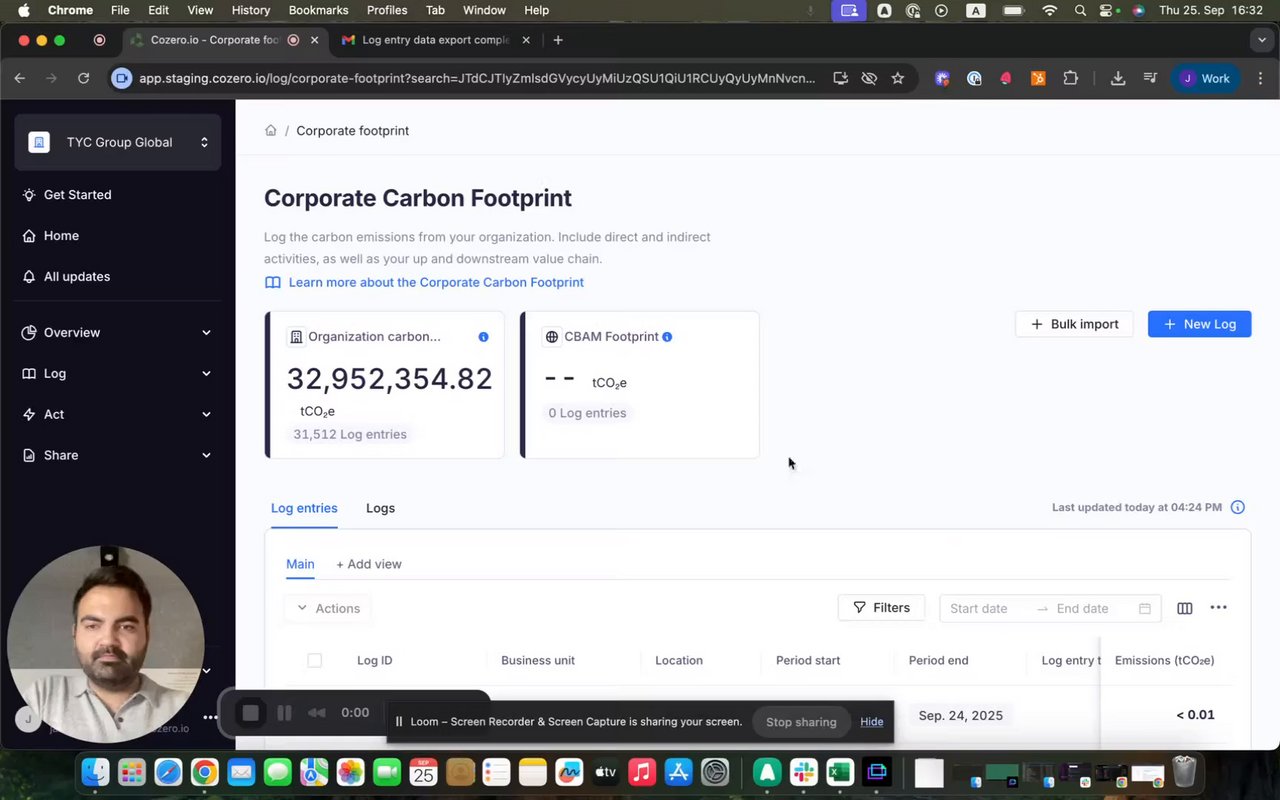
Task: Select the Main view tab
Action: (x=300, y=564)
